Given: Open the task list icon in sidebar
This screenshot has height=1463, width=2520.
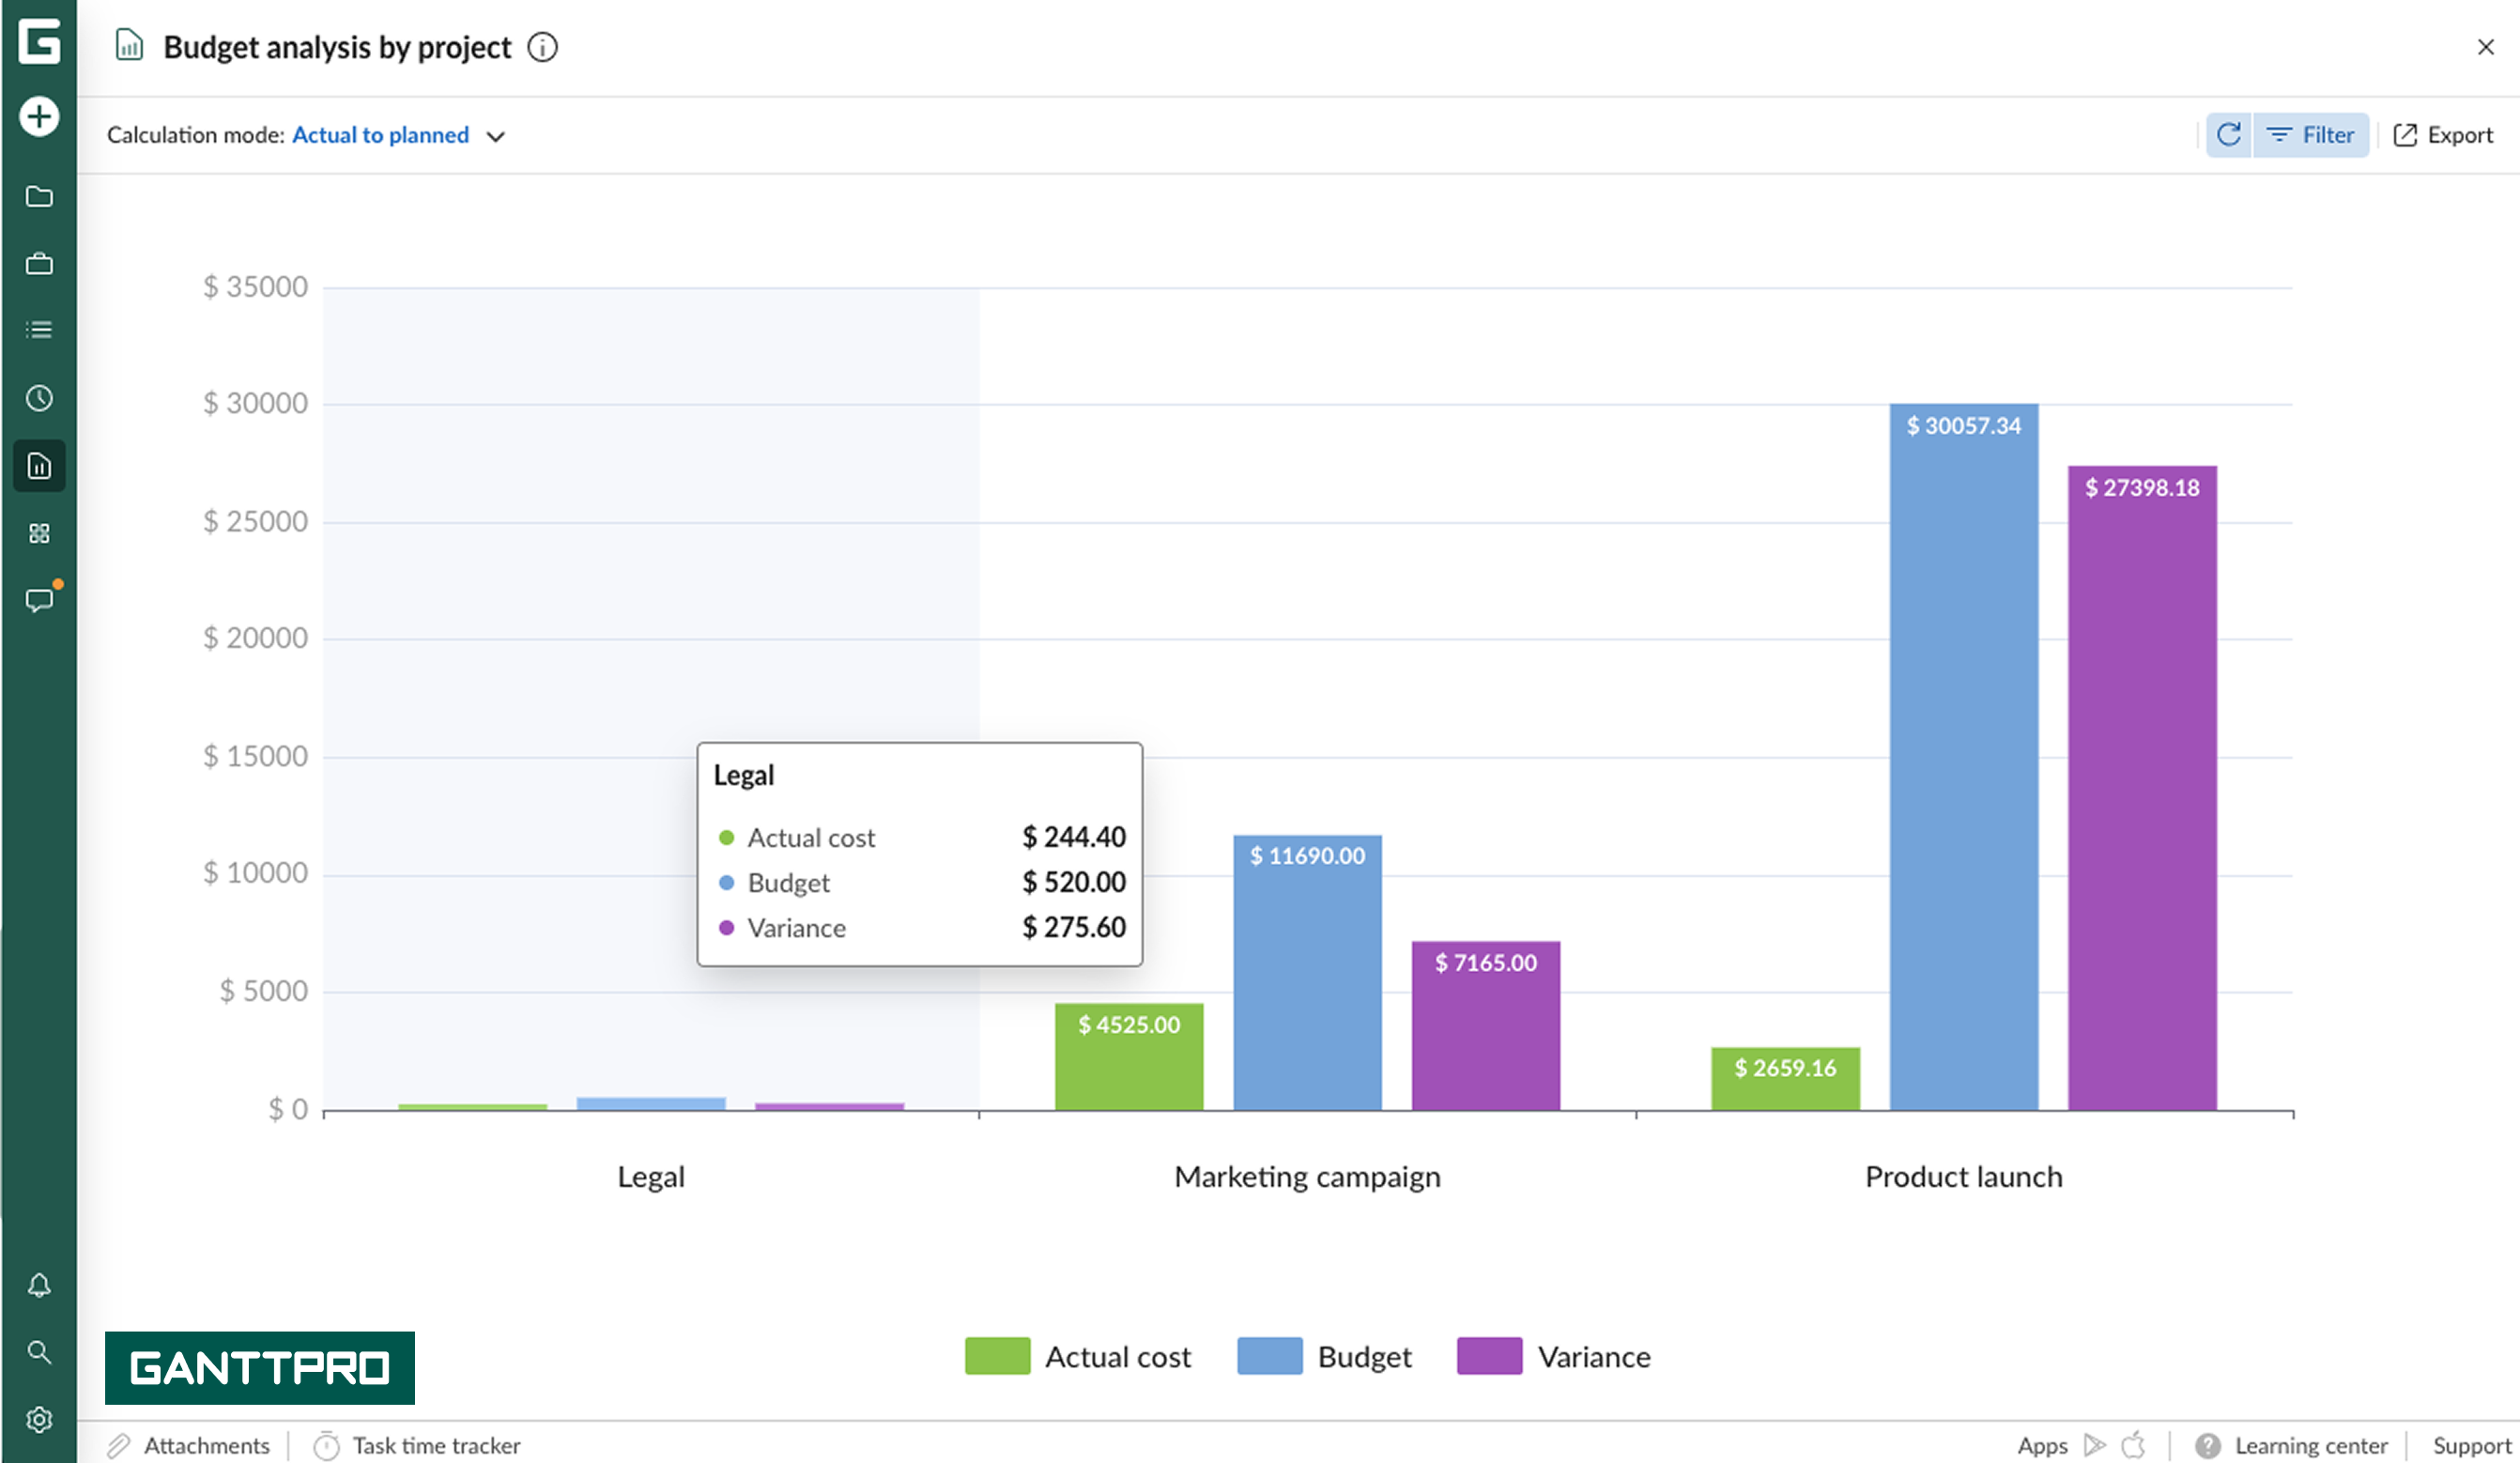Looking at the screenshot, I should point(39,330).
